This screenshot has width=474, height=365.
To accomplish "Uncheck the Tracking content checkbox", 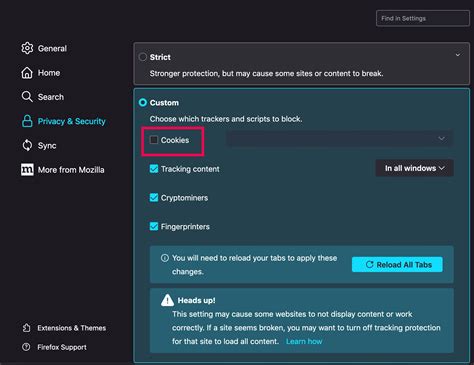I will click(x=154, y=169).
